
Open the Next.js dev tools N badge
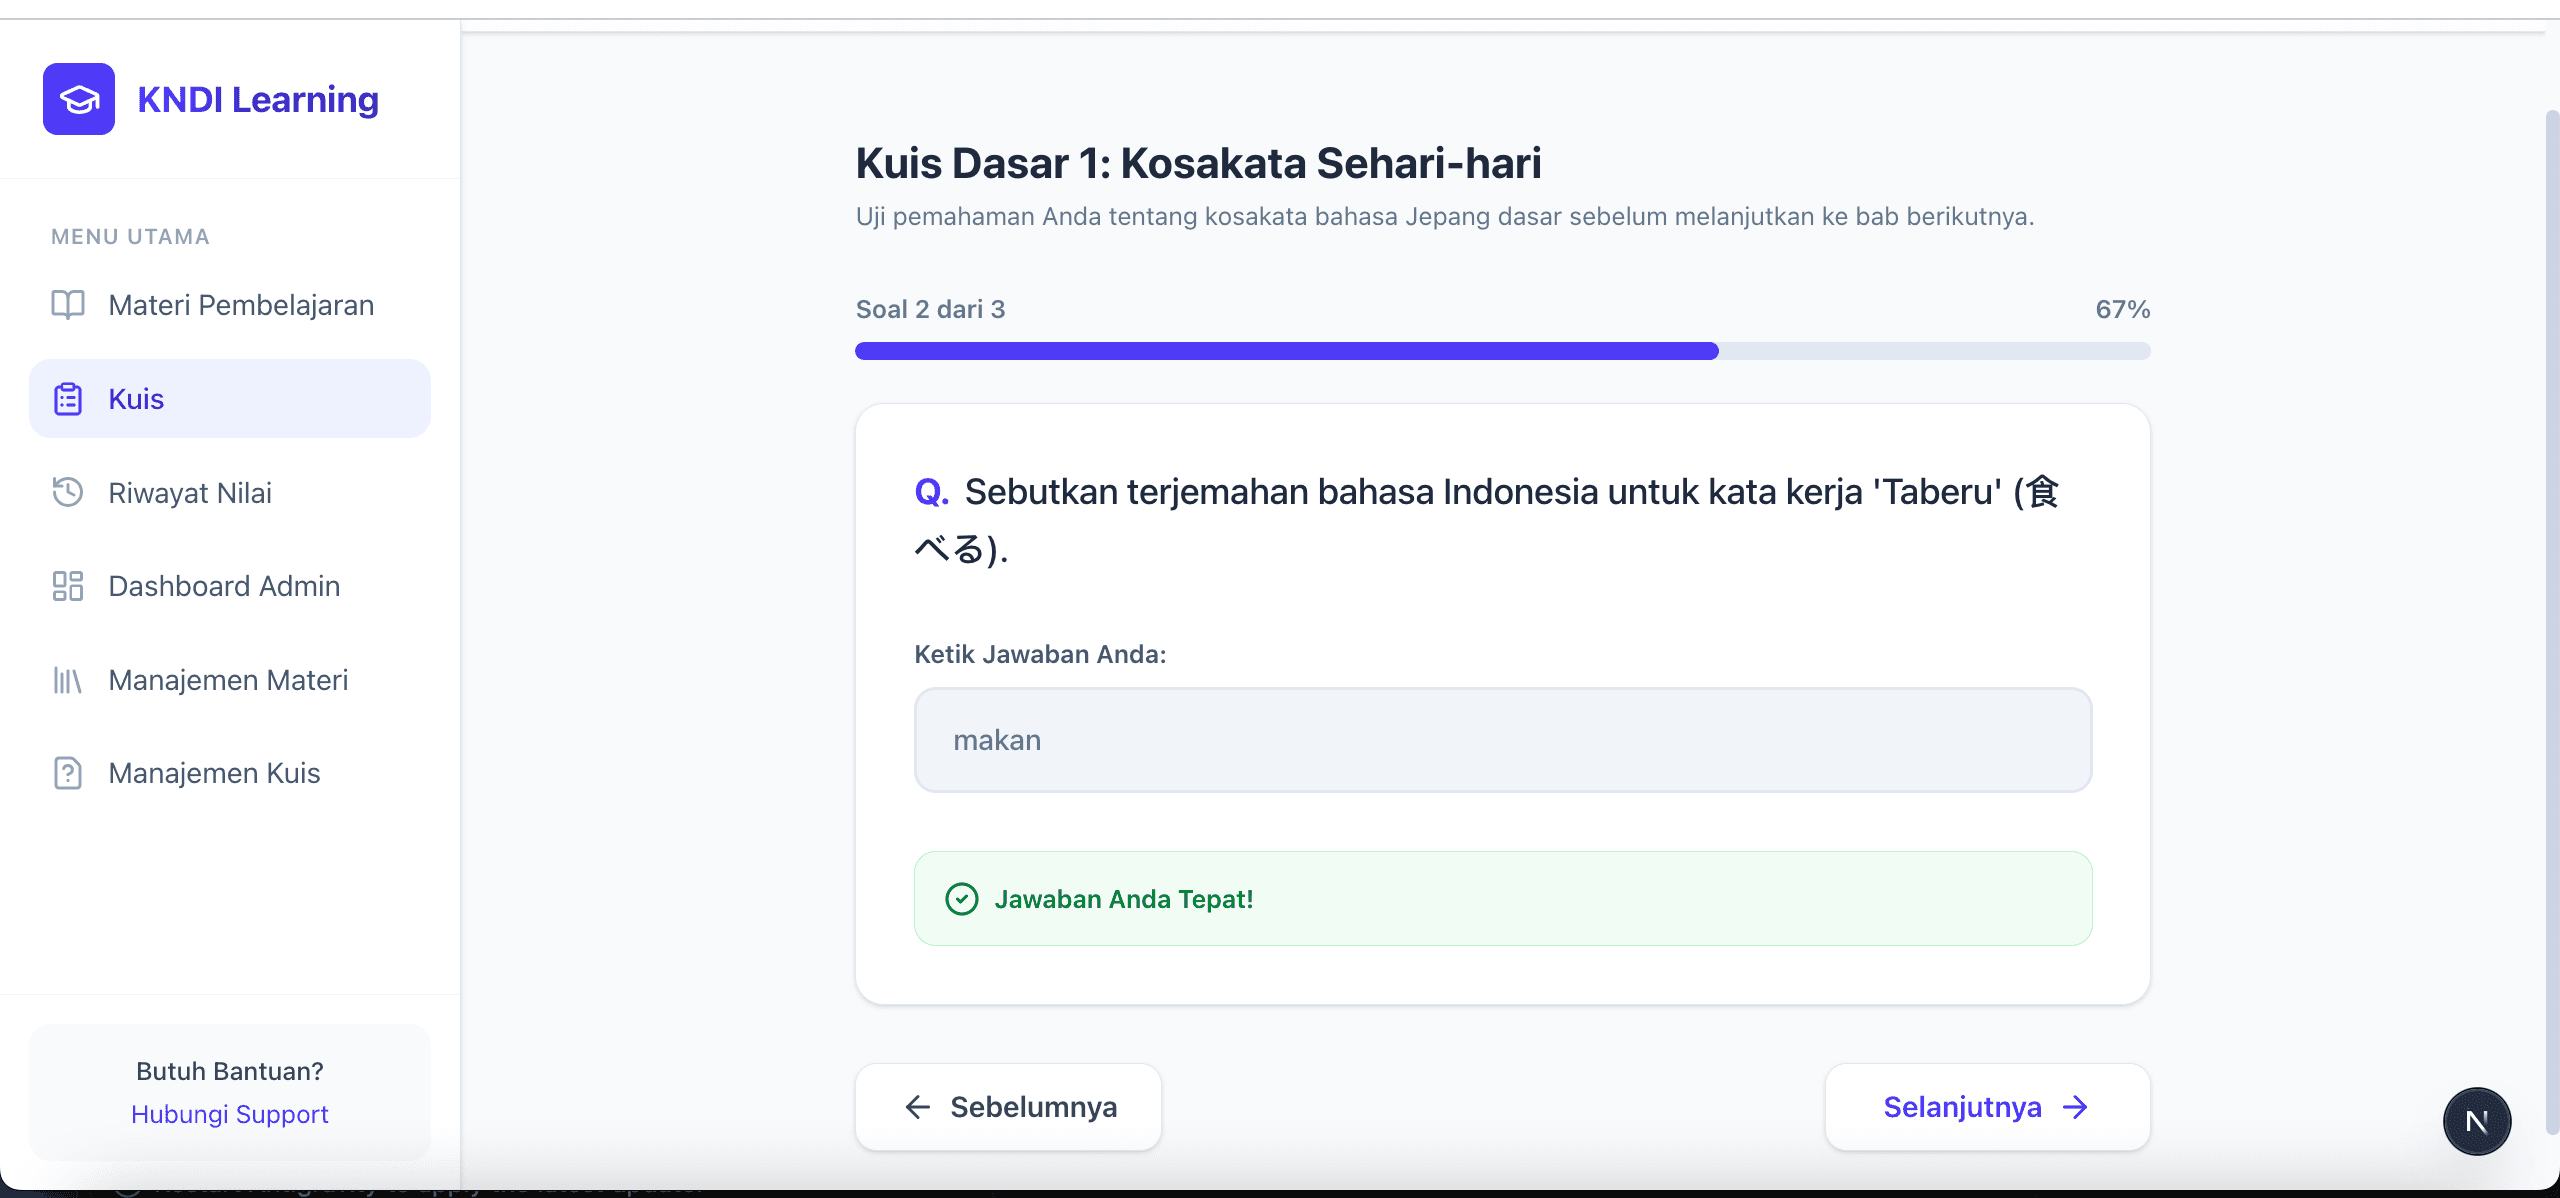pos(2477,1122)
